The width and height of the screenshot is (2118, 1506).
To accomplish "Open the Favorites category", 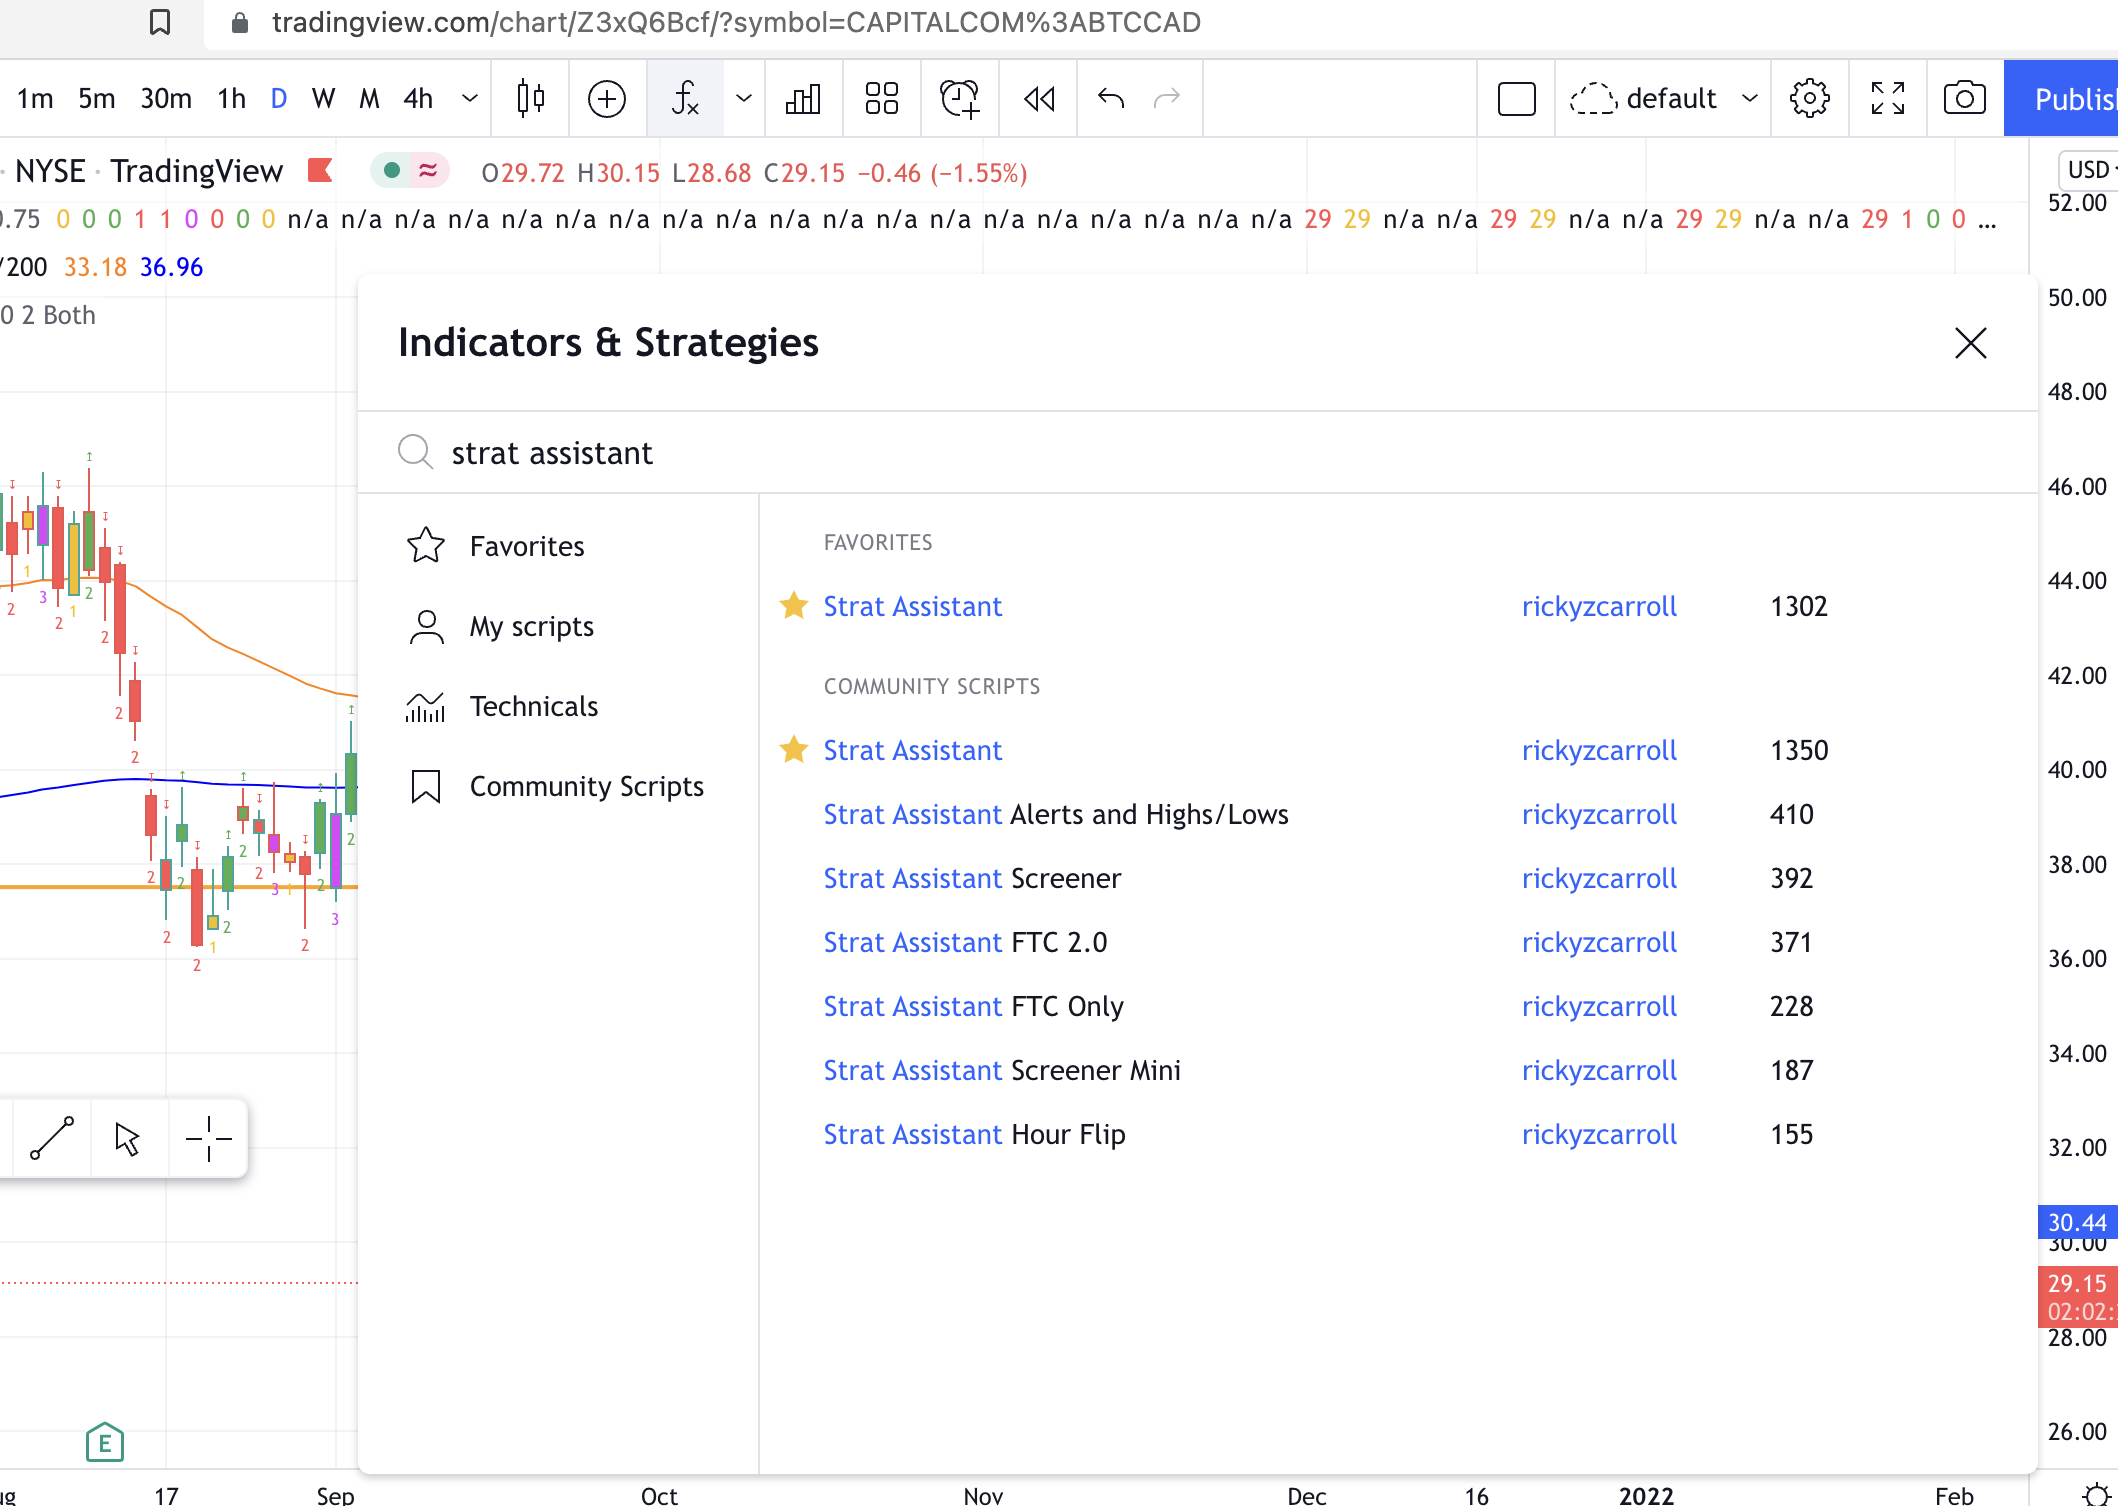I will pyautogui.click(x=557, y=546).
